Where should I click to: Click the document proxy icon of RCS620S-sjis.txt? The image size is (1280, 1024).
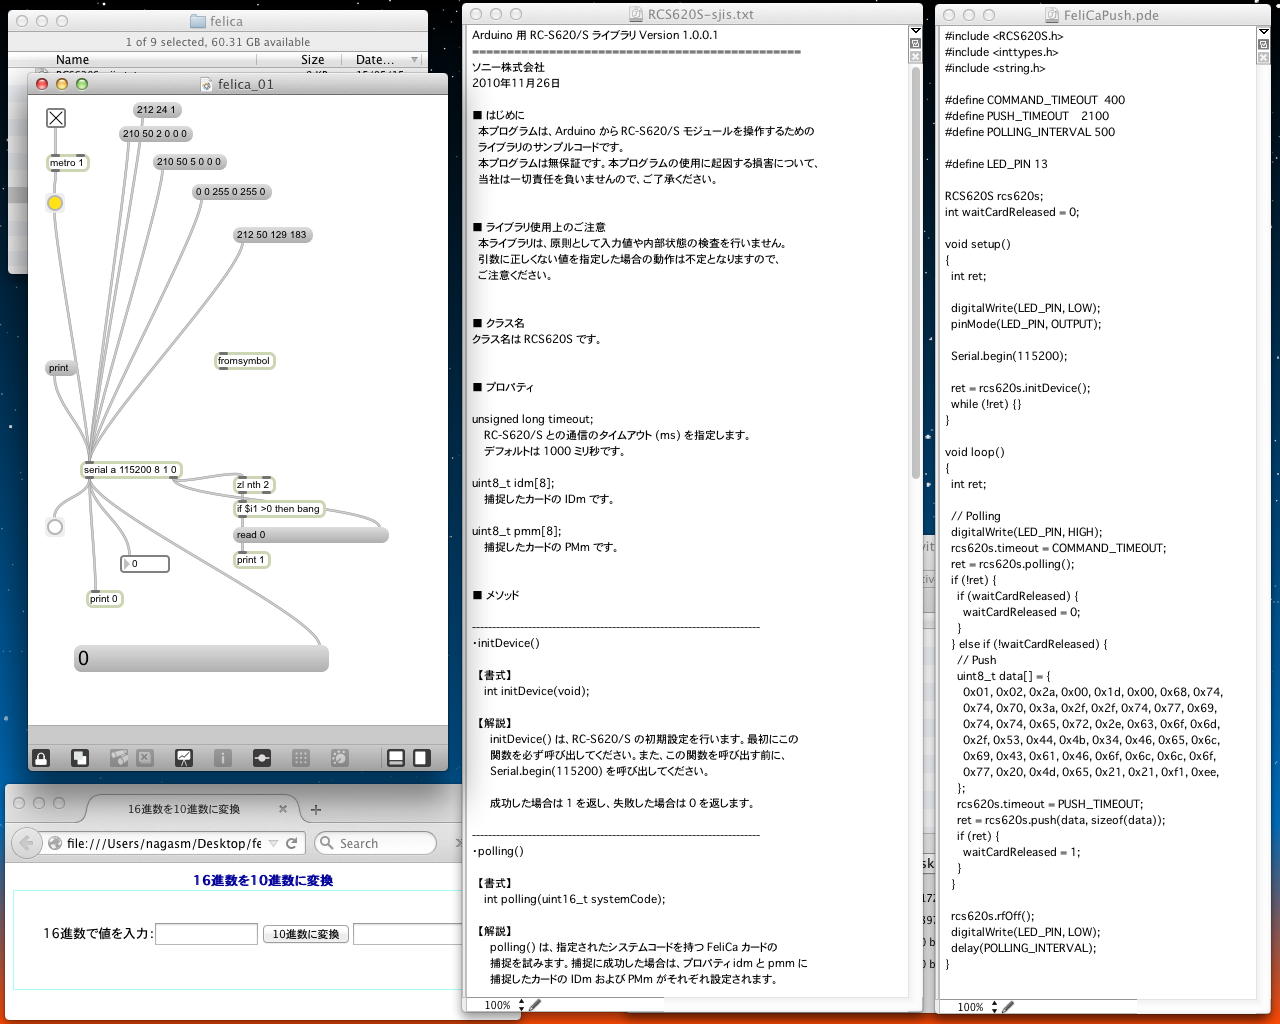tap(636, 15)
